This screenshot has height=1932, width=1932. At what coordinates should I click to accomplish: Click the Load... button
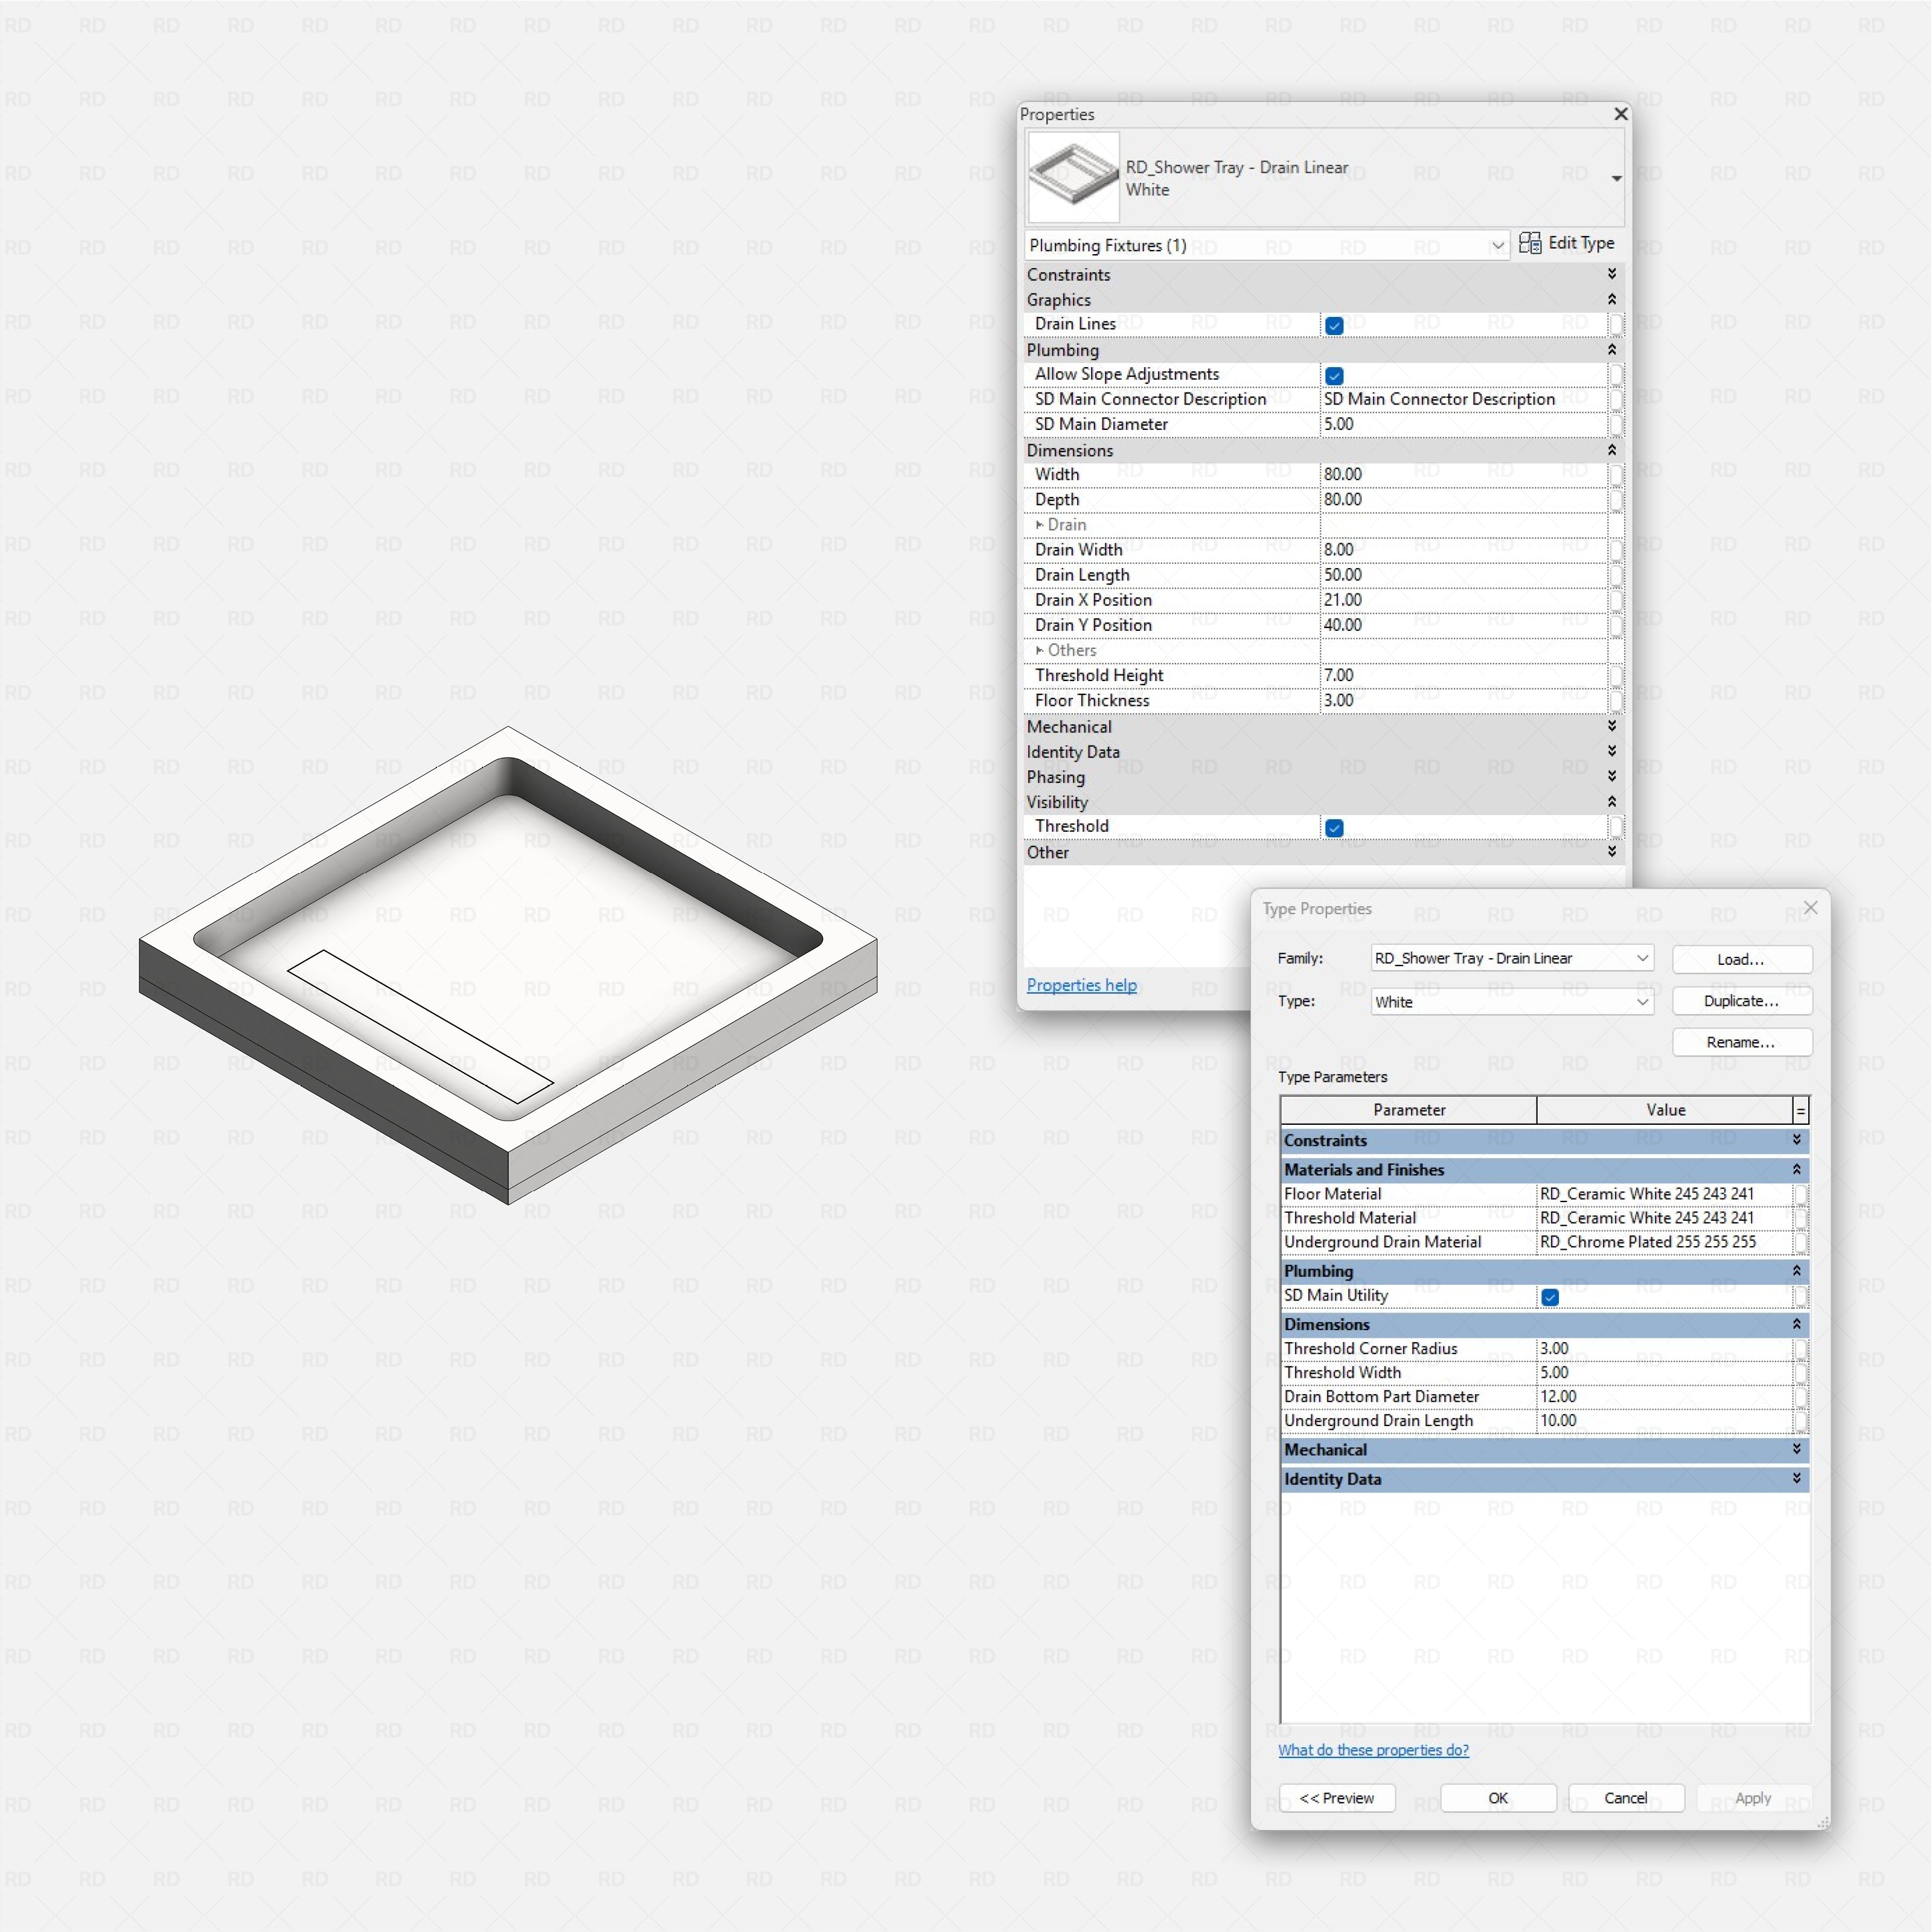pyautogui.click(x=1742, y=959)
